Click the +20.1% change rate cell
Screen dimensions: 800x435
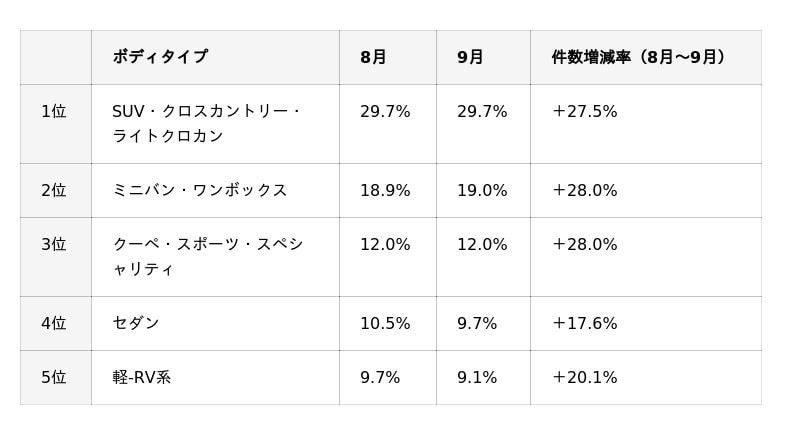click(584, 377)
